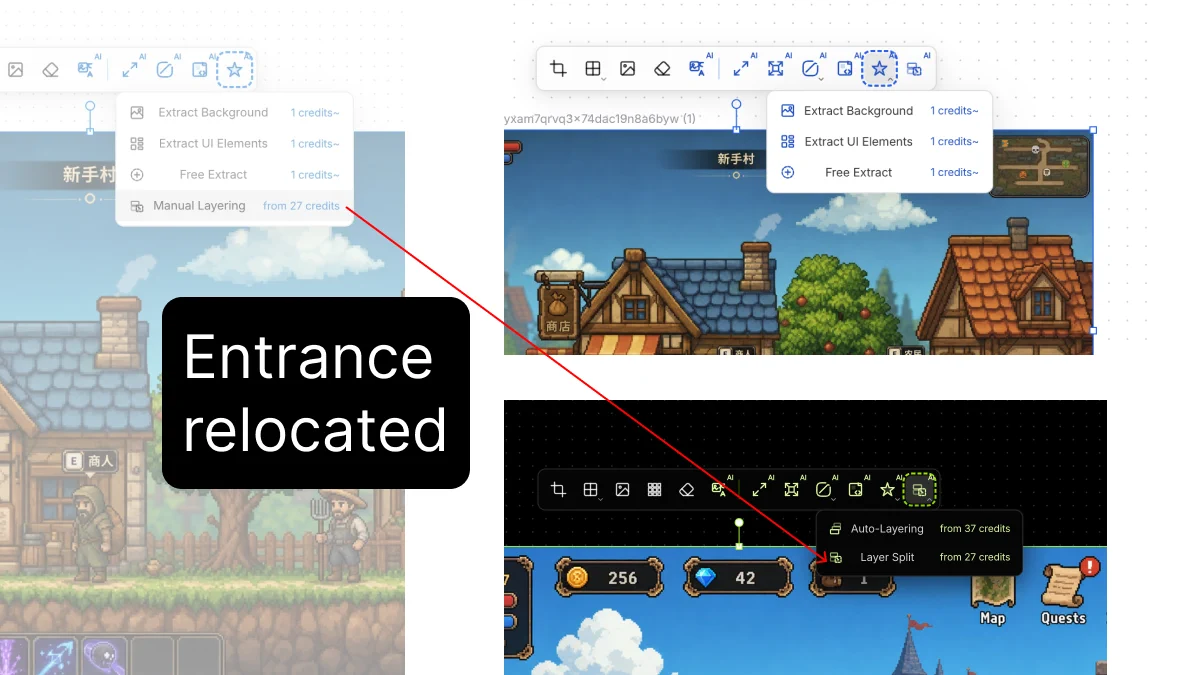
Task: Open the grid split dropdown in the light toolbar
Action: point(593,69)
